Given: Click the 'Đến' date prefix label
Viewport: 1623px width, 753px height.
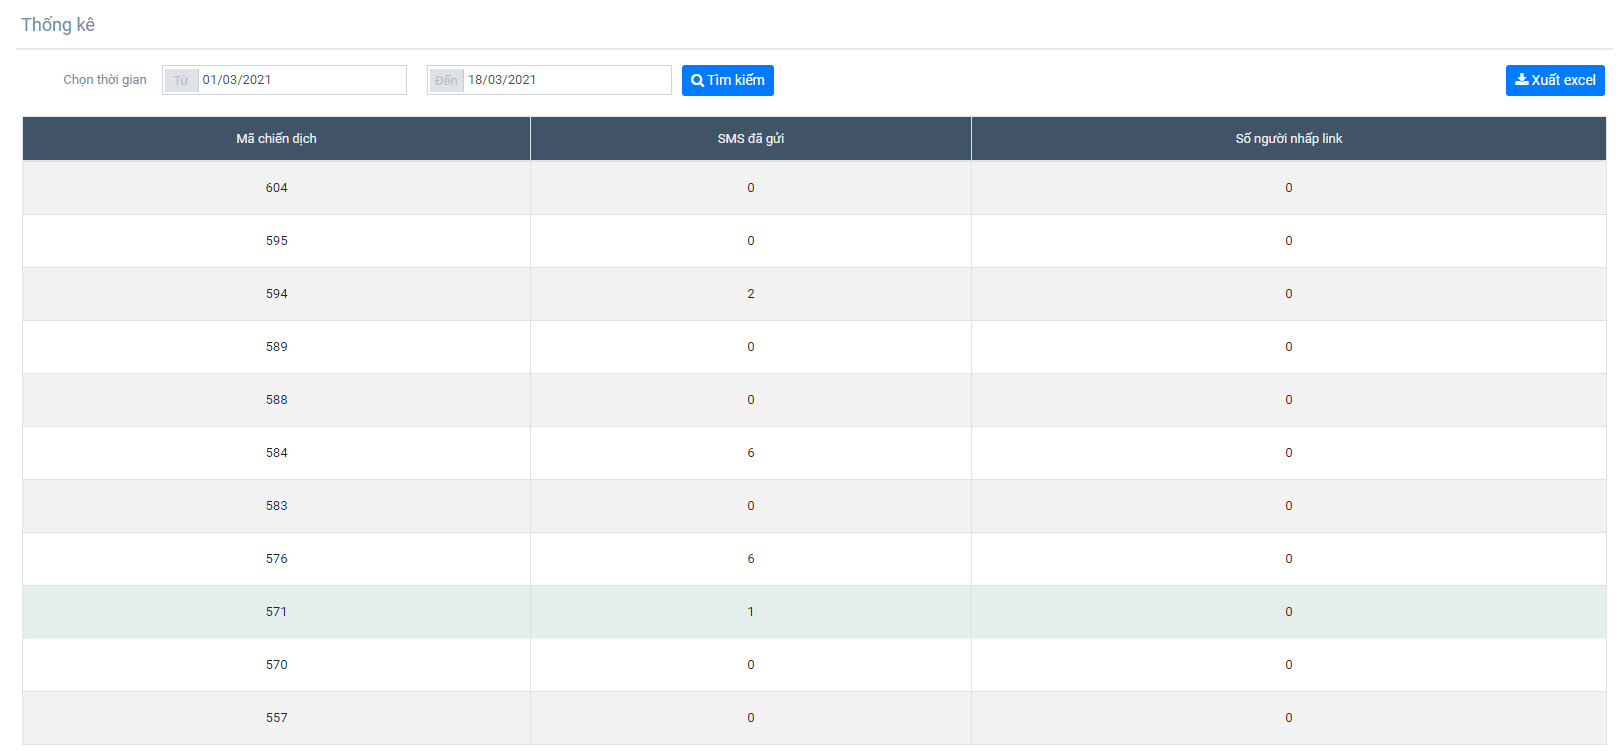Looking at the screenshot, I should tap(446, 80).
